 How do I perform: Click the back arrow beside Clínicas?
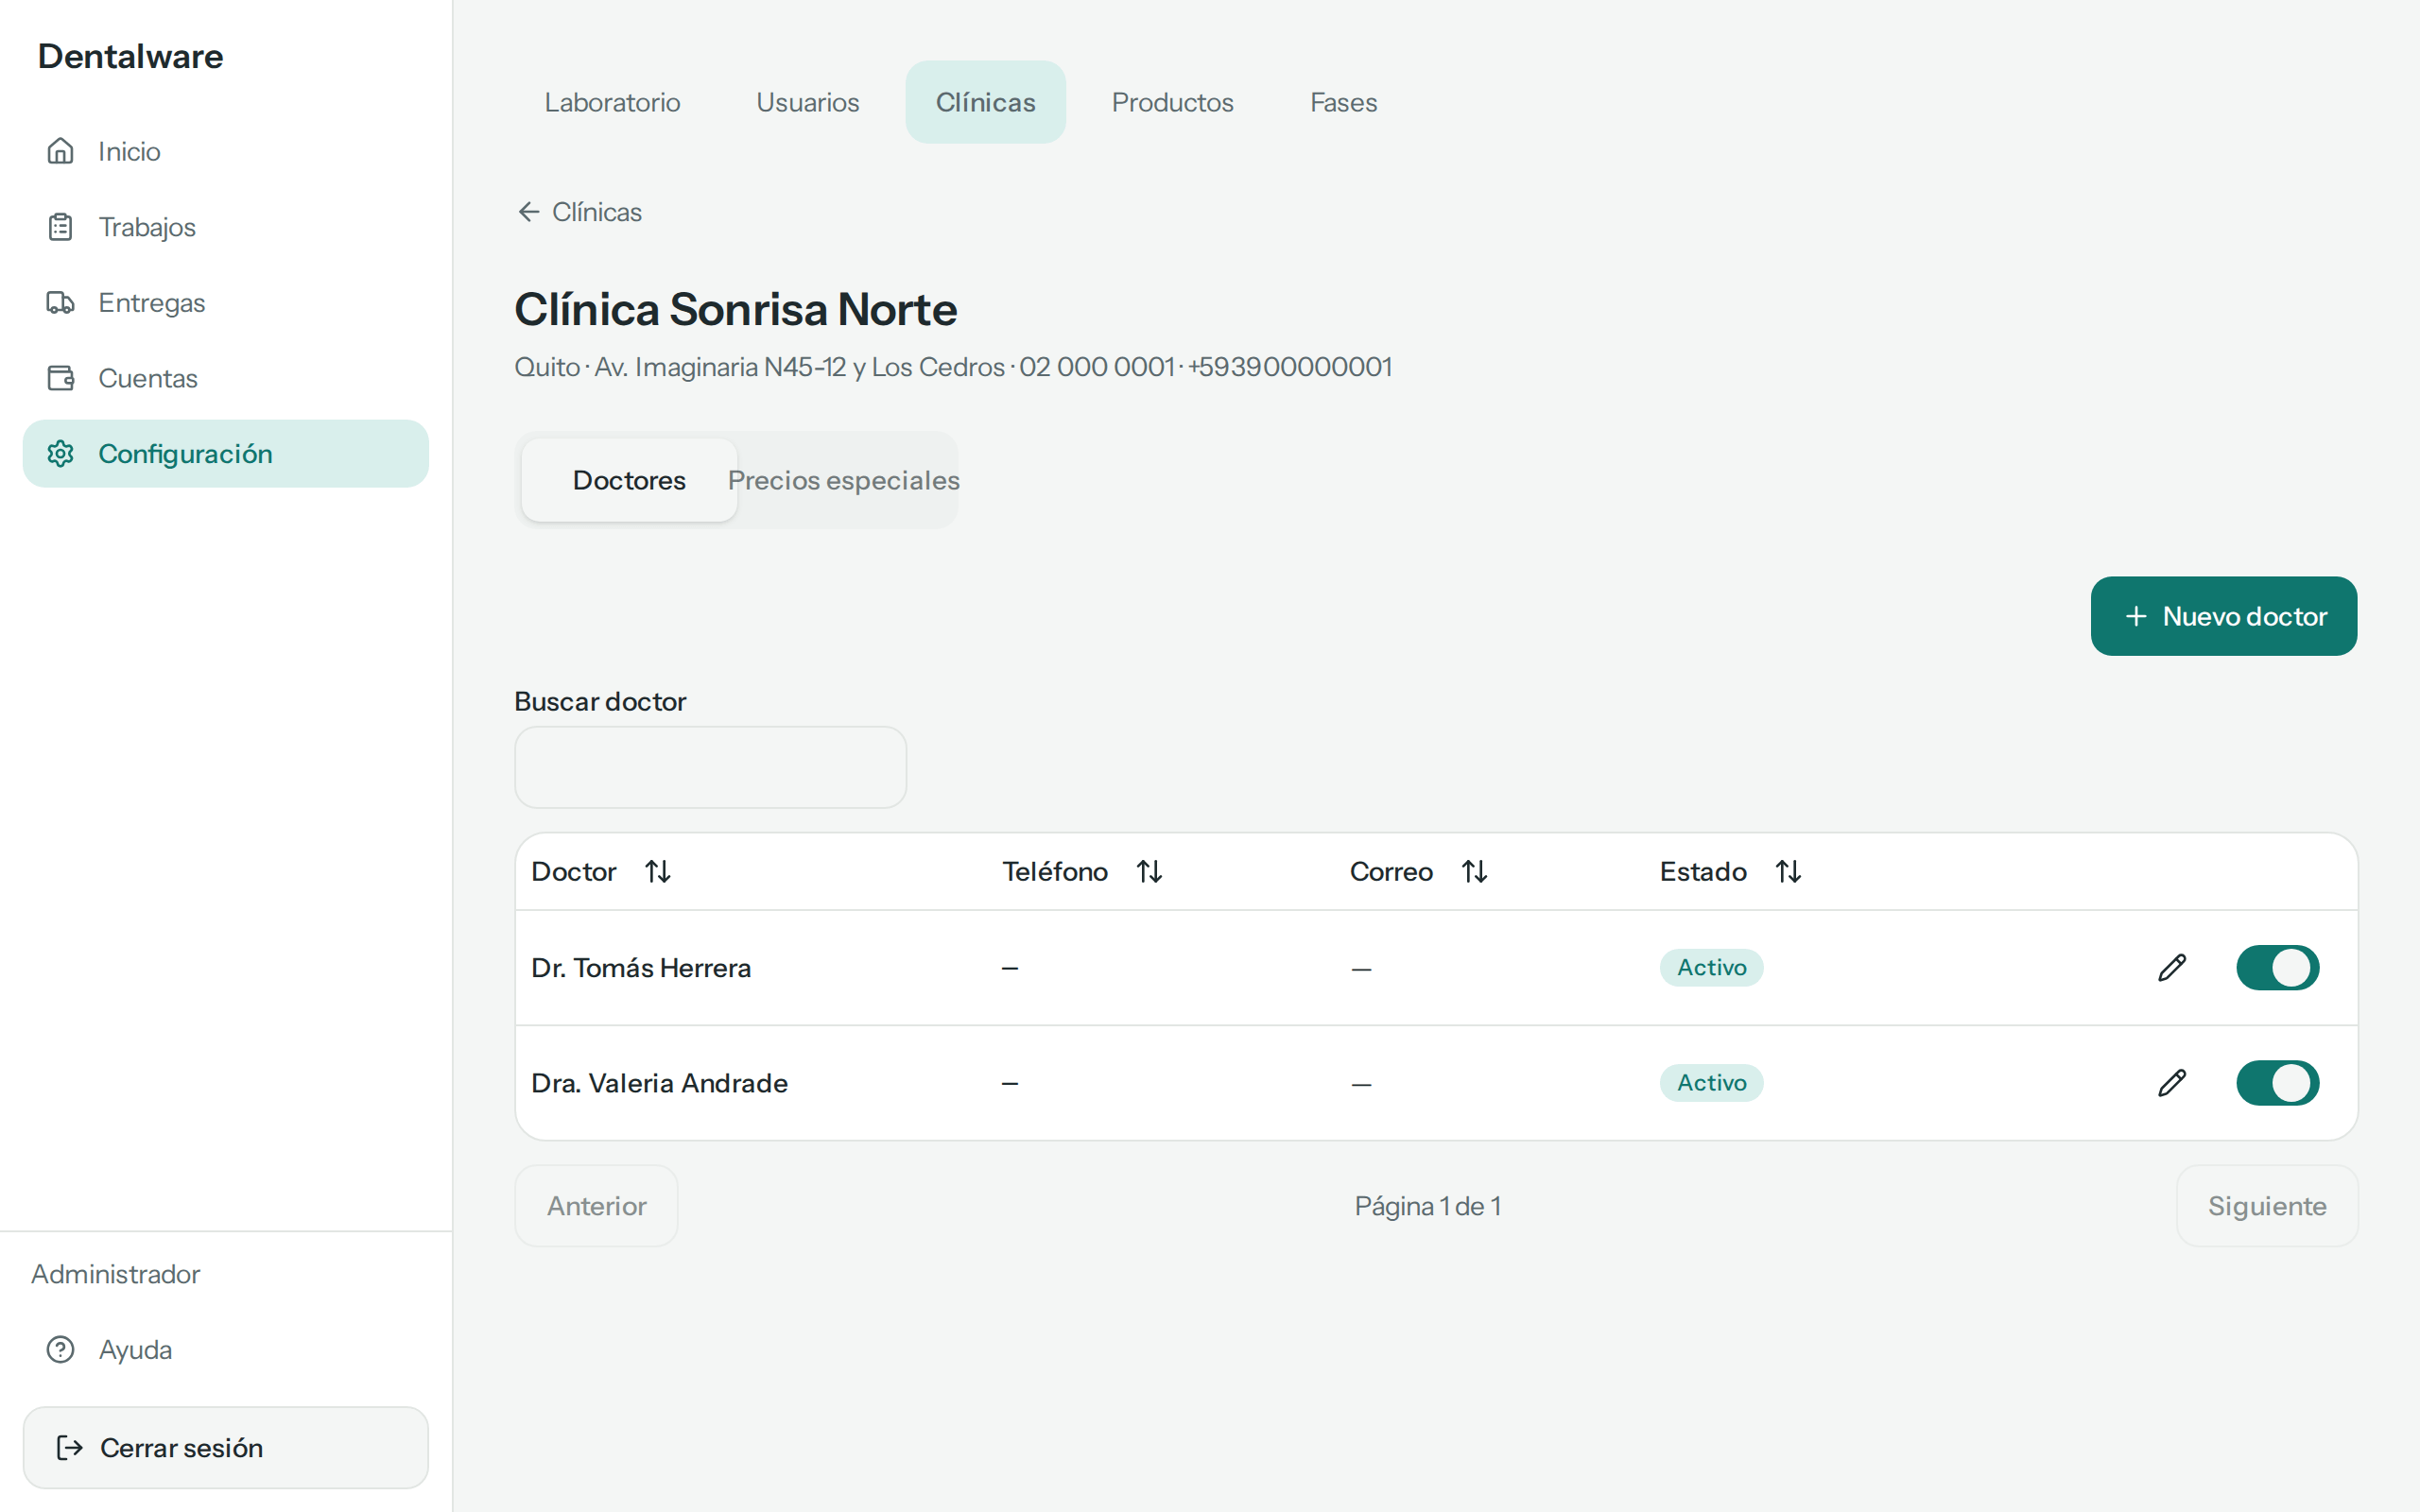(528, 212)
